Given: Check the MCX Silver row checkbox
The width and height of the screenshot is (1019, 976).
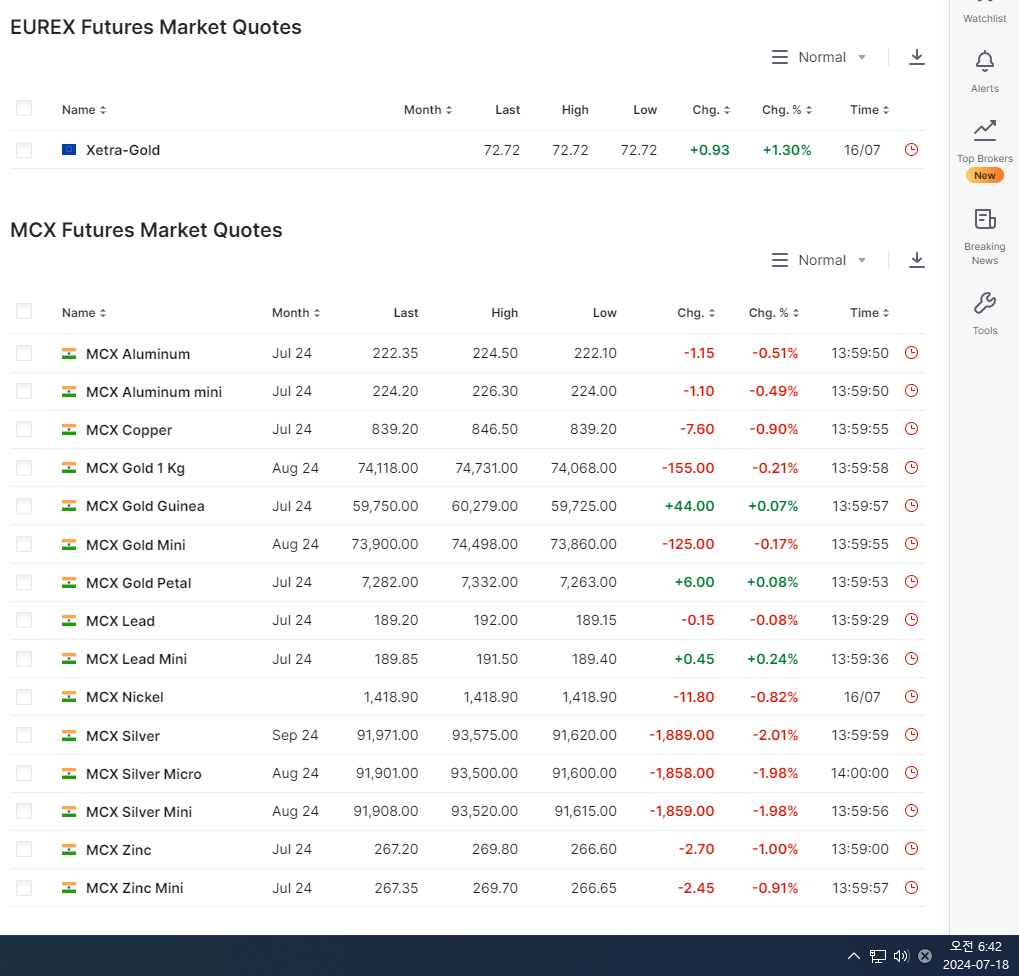Looking at the screenshot, I should (x=24, y=735).
